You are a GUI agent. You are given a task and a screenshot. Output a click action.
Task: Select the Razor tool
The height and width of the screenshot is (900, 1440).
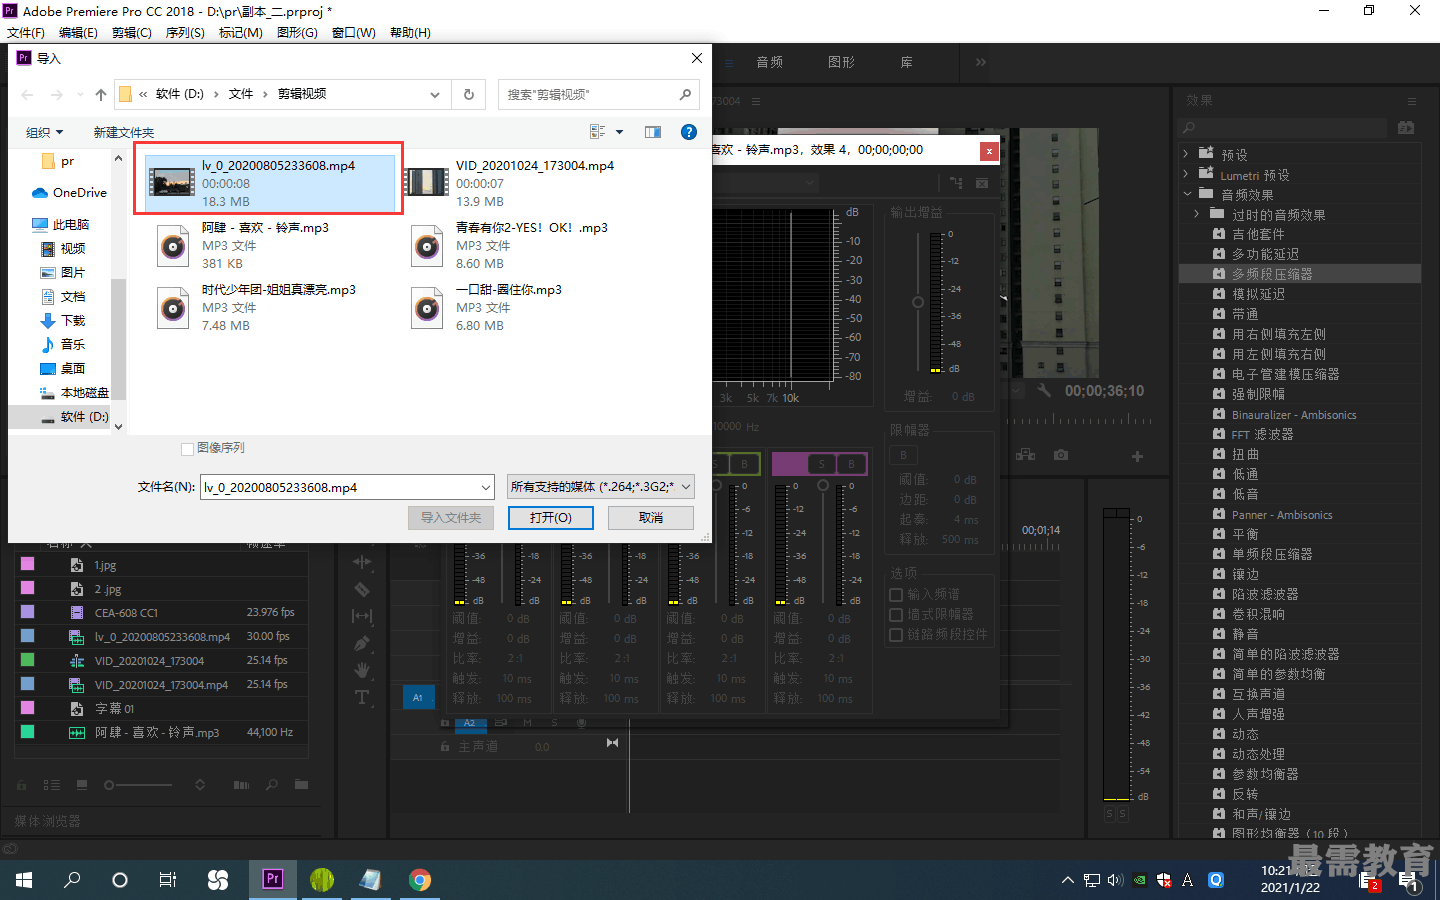click(x=362, y=589)
